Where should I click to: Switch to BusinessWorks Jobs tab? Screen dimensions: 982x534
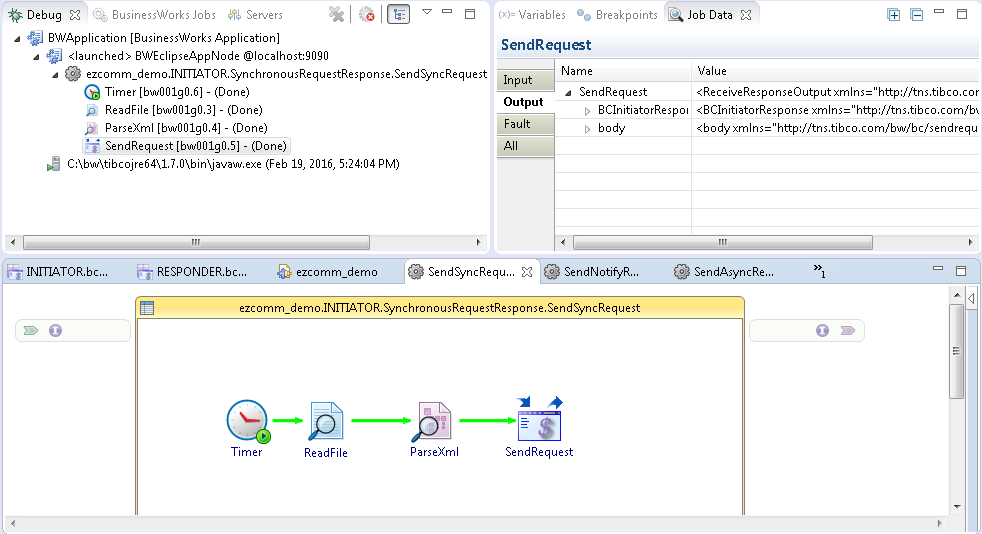pyautogui.click(x=155, y=14)
